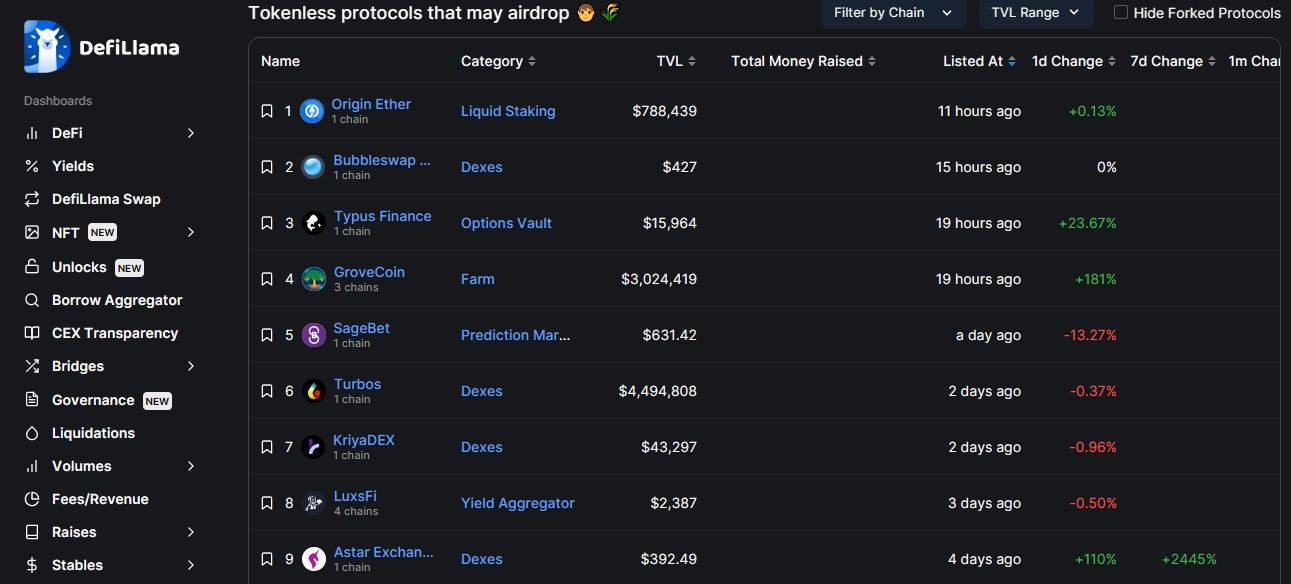Click the Liquidations droplet sidebar icon
Screen dimensions: 1291x584
32,433
